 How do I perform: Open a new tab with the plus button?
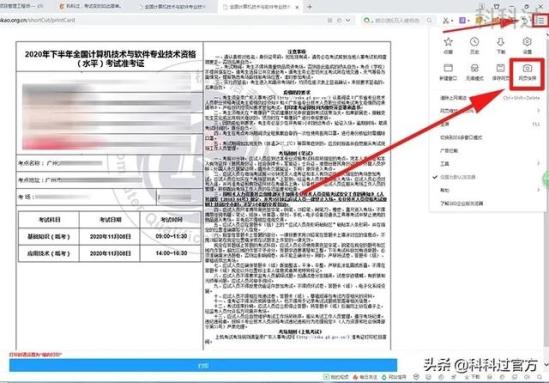(310, 7)
